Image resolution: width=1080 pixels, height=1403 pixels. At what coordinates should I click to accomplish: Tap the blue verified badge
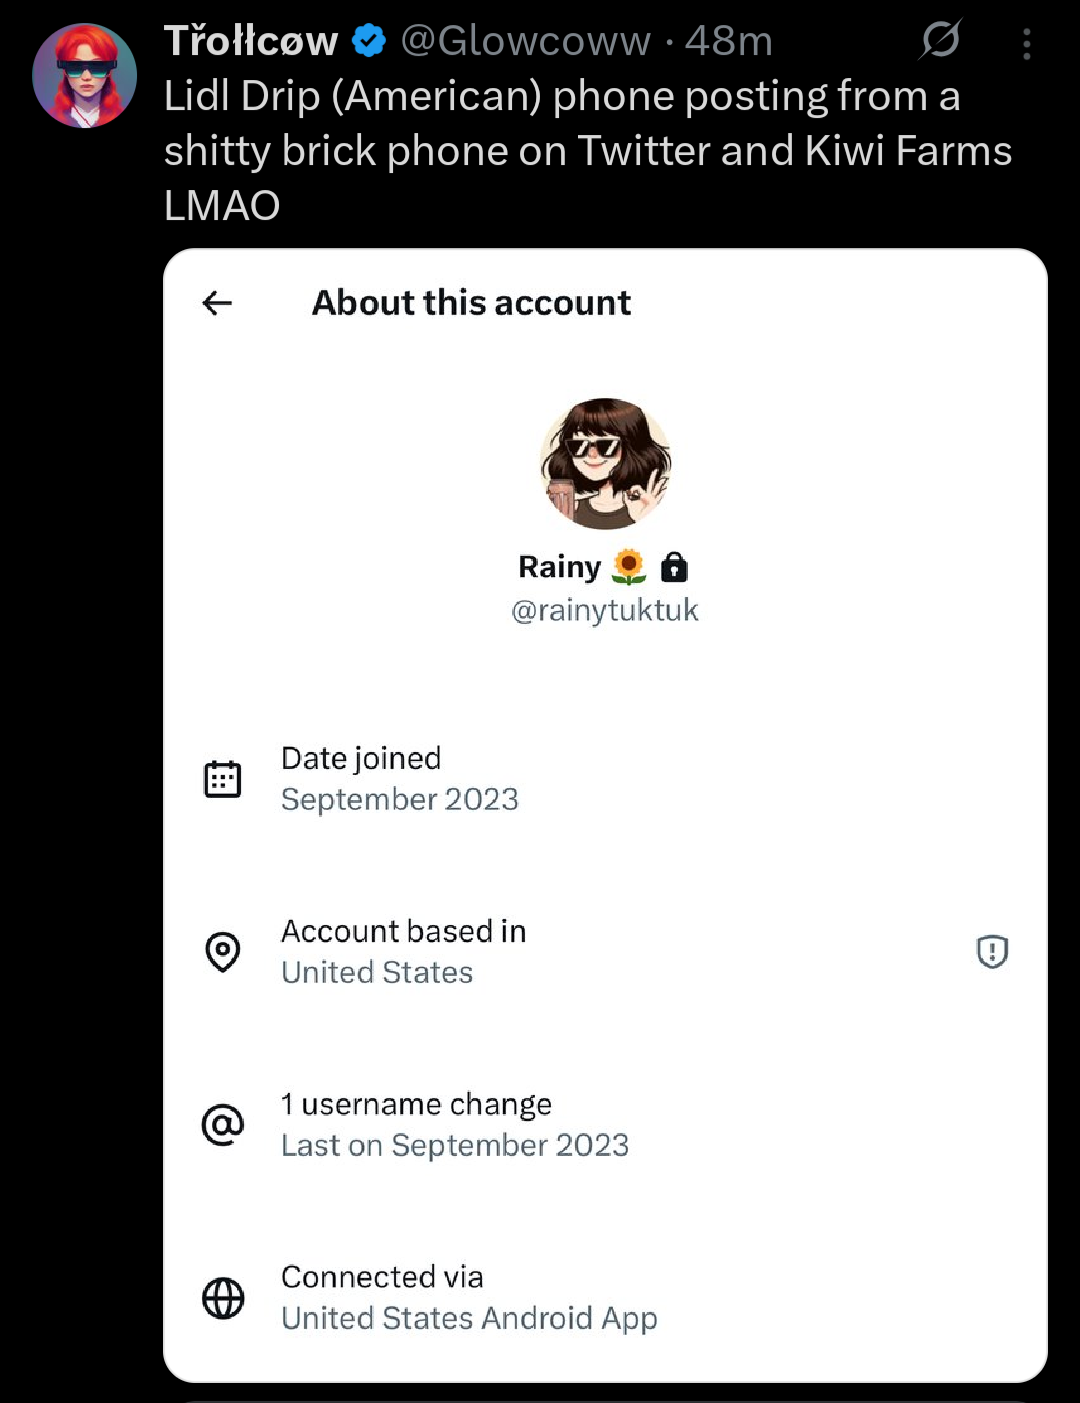tap(370, 41)
